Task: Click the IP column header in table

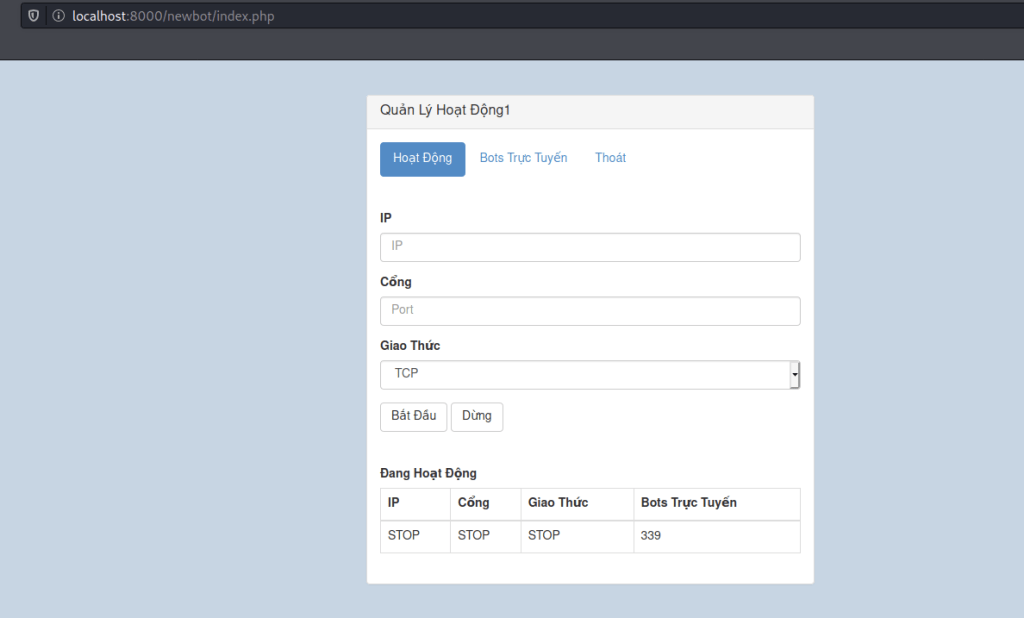Action: (394, 503)
